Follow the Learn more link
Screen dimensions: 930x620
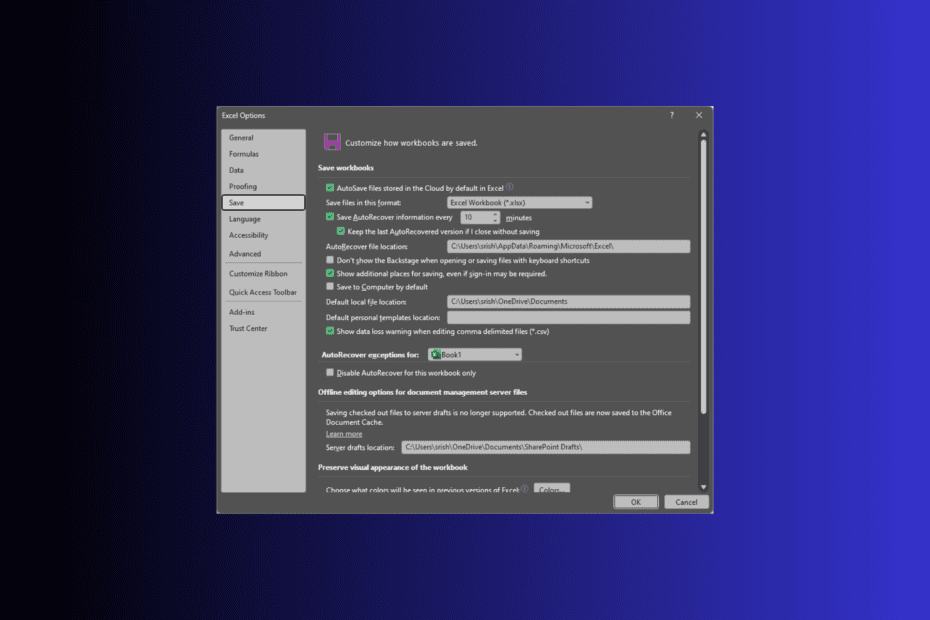click(344, 434)
